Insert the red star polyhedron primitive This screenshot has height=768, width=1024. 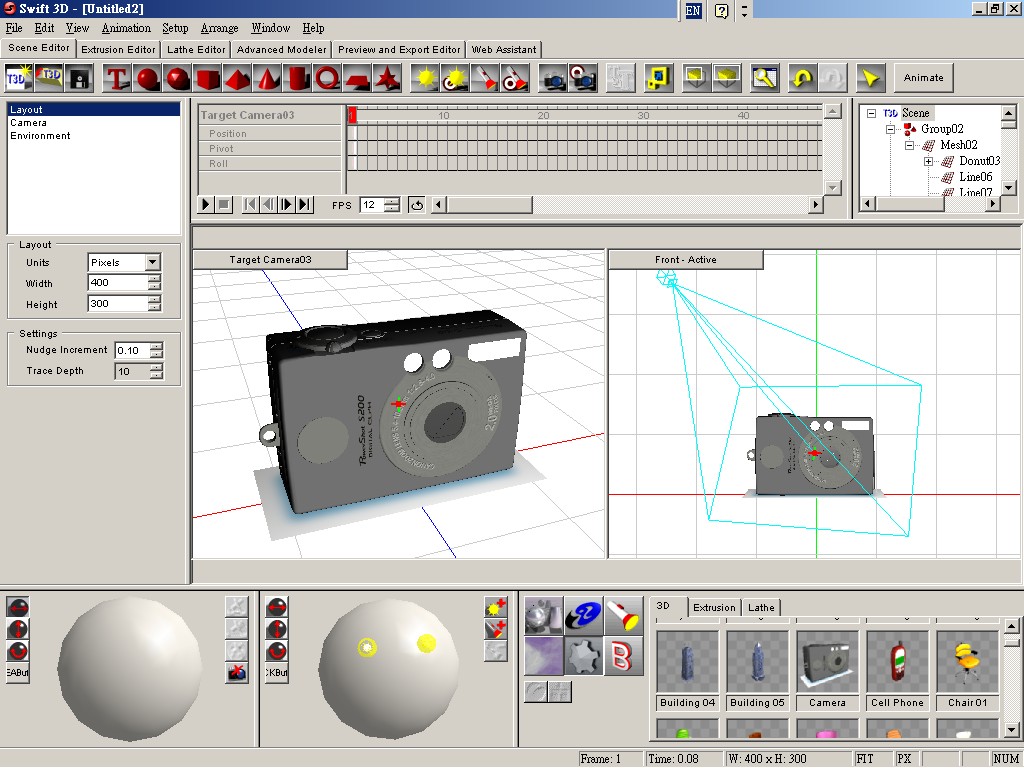386,78
